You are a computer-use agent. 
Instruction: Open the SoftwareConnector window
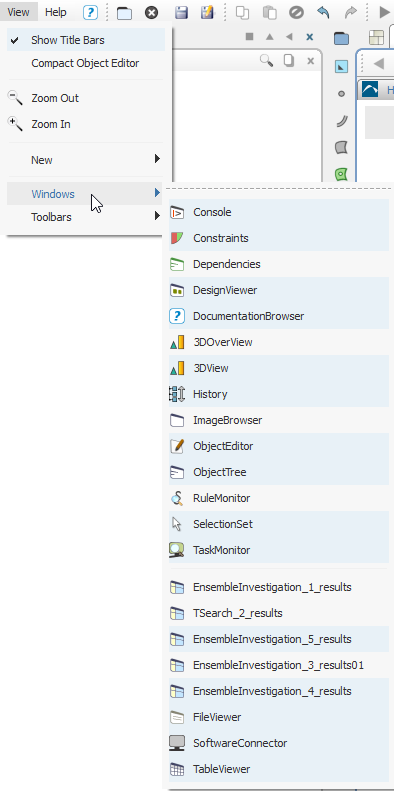[278, 744]
